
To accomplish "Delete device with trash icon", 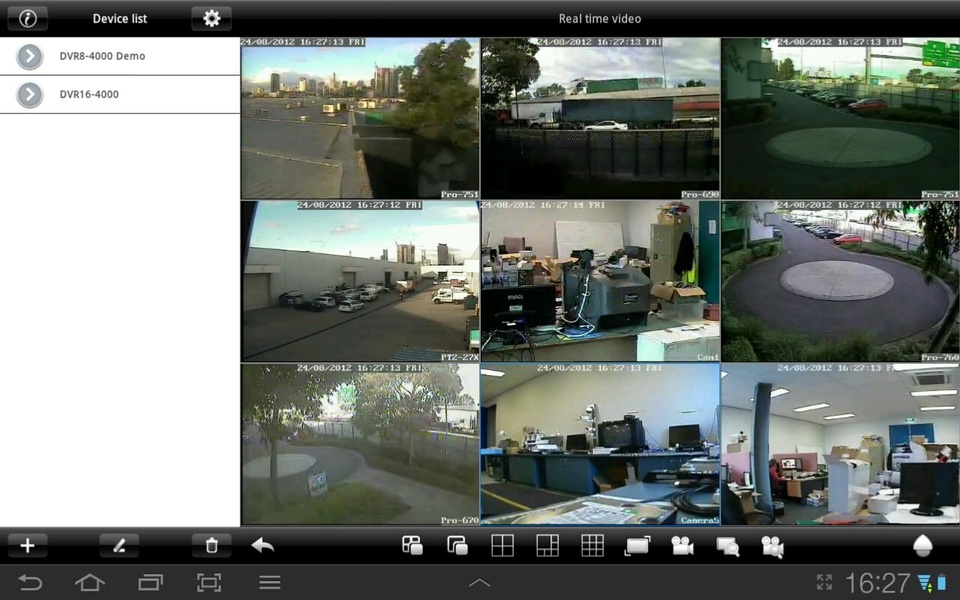I will click(211, 546).
